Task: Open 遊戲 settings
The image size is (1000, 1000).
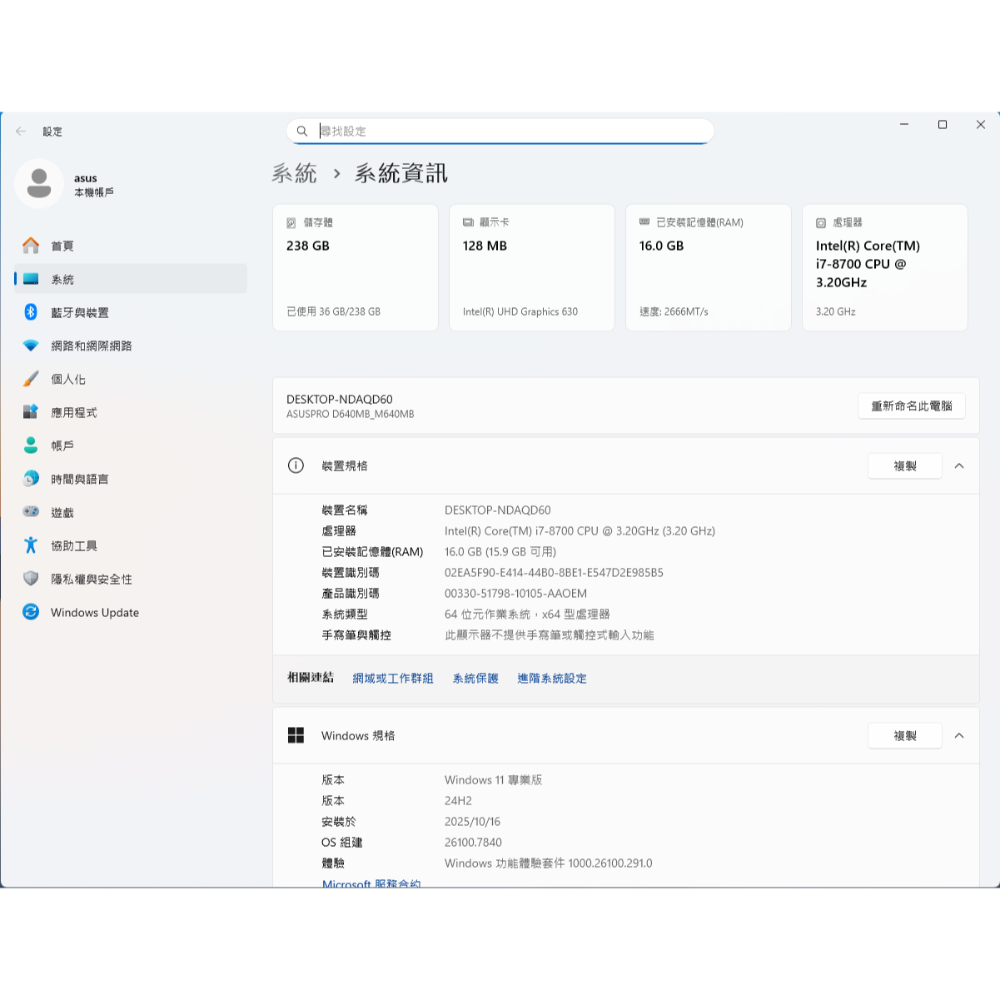Action: pyautogui.click(x=131, y=512)
